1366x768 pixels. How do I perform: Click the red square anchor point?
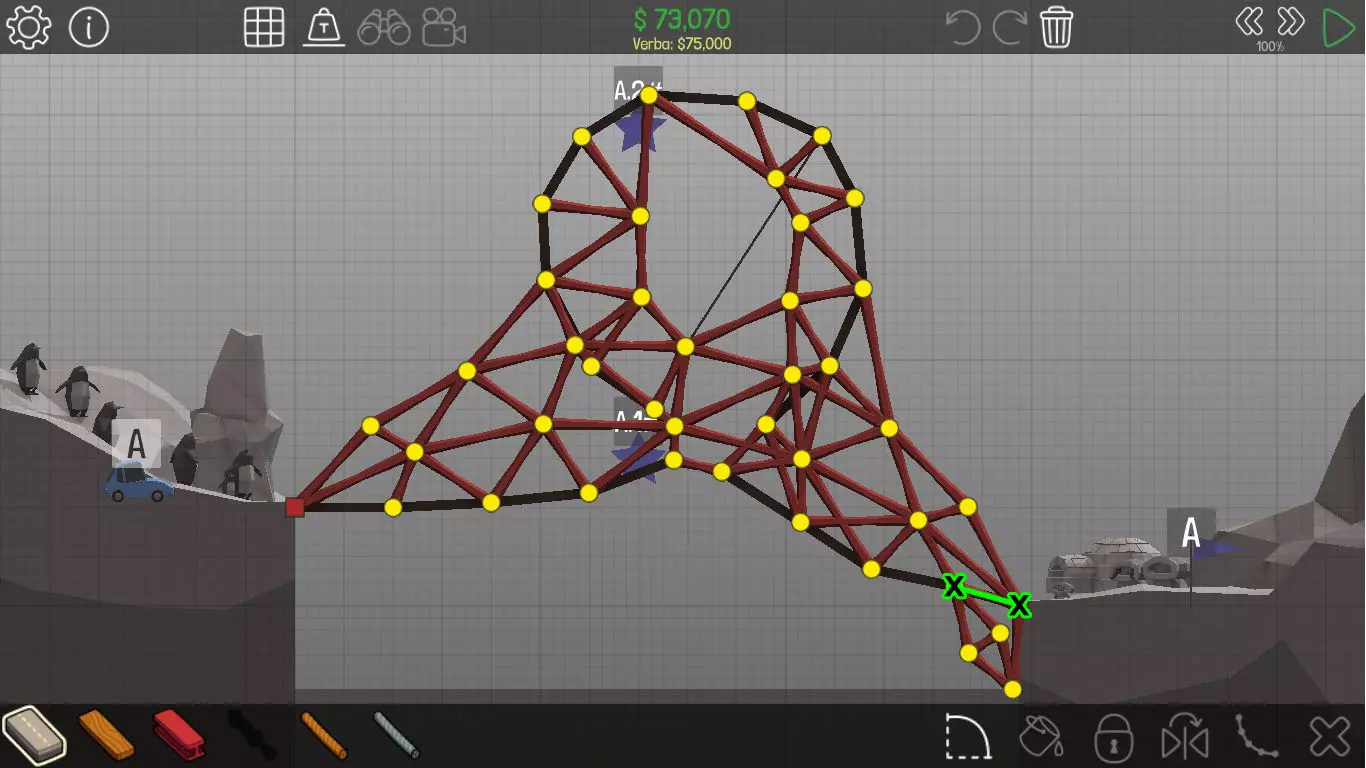tap(294, 507)
